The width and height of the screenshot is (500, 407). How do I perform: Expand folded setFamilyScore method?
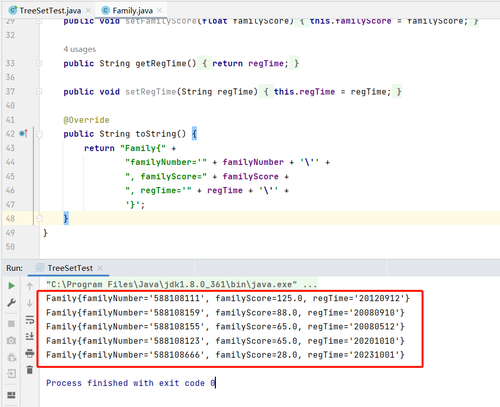39,21
